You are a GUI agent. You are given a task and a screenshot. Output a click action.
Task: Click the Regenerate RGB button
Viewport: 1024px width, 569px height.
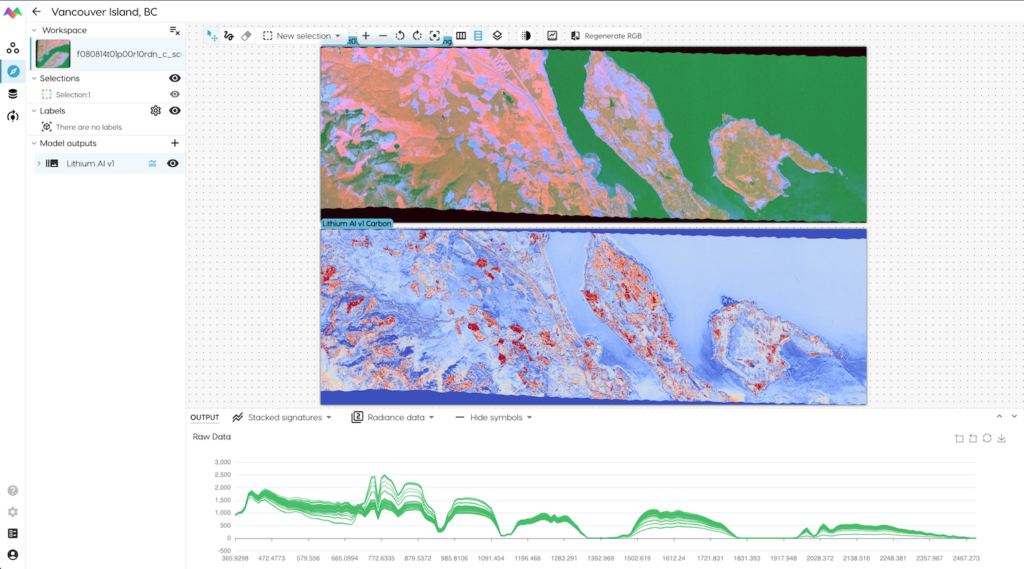606,36
